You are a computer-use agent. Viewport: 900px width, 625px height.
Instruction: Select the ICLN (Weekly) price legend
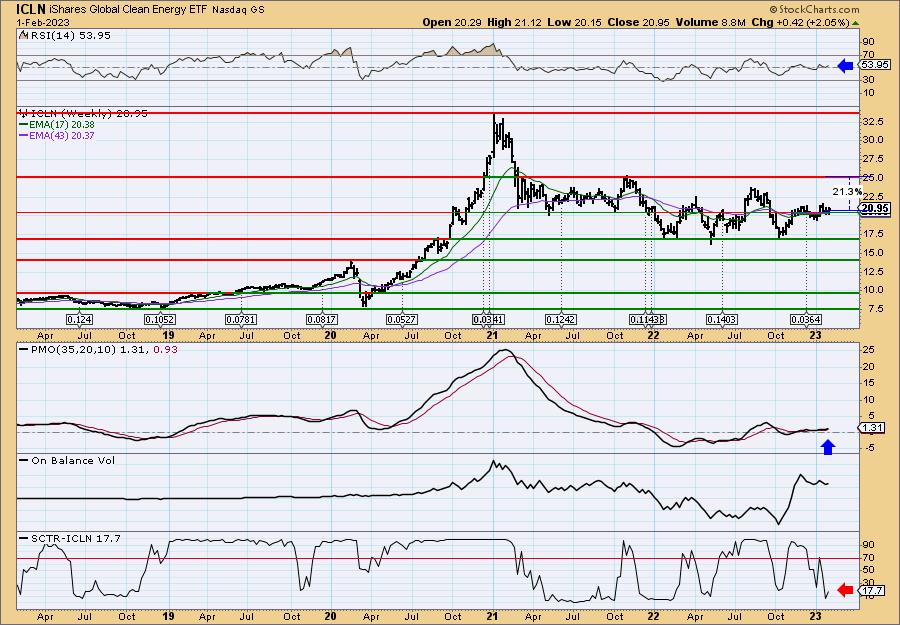point(83,114)
